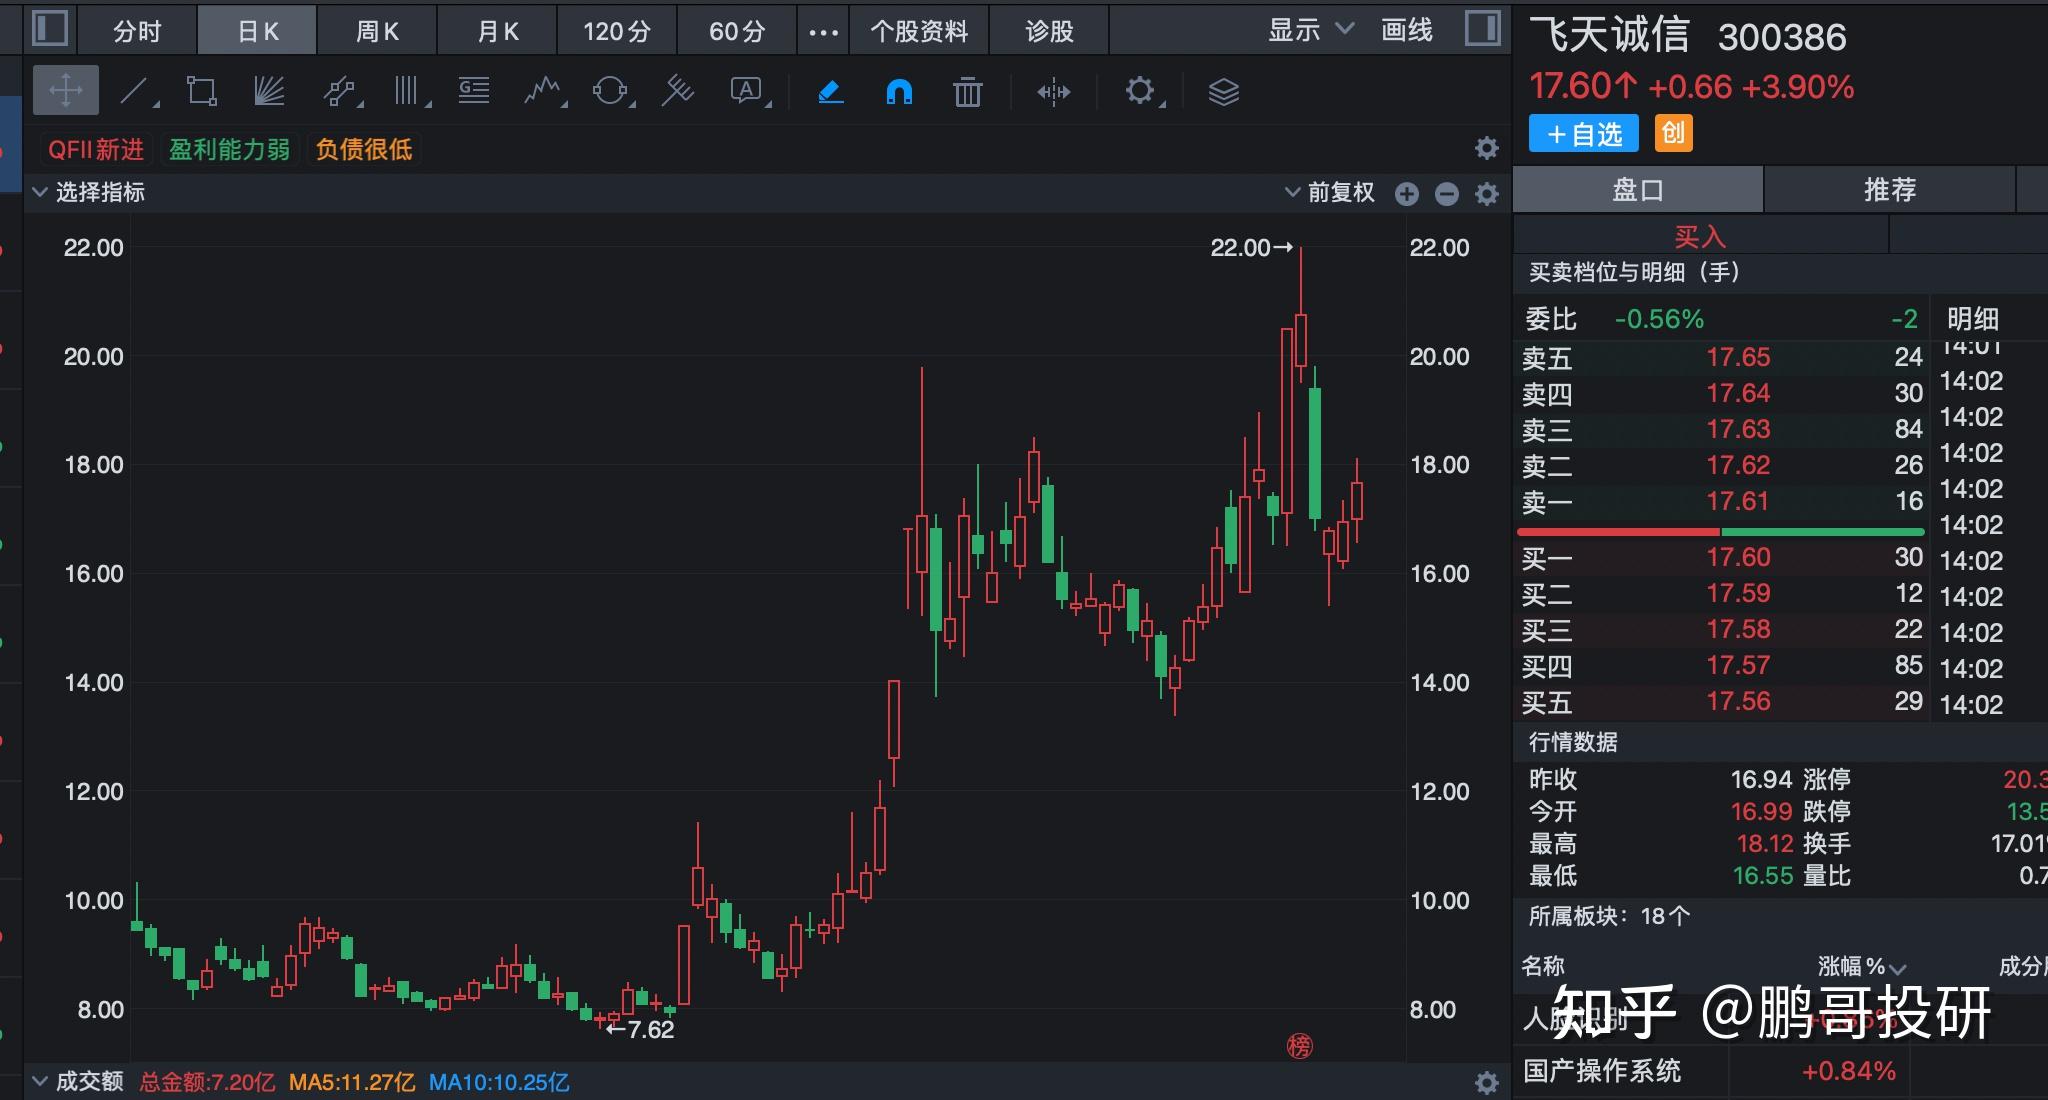This screenshot has width=2048, height=1100.
Task: Switch to 周K weekly chart tab
Action: point(377,31)
